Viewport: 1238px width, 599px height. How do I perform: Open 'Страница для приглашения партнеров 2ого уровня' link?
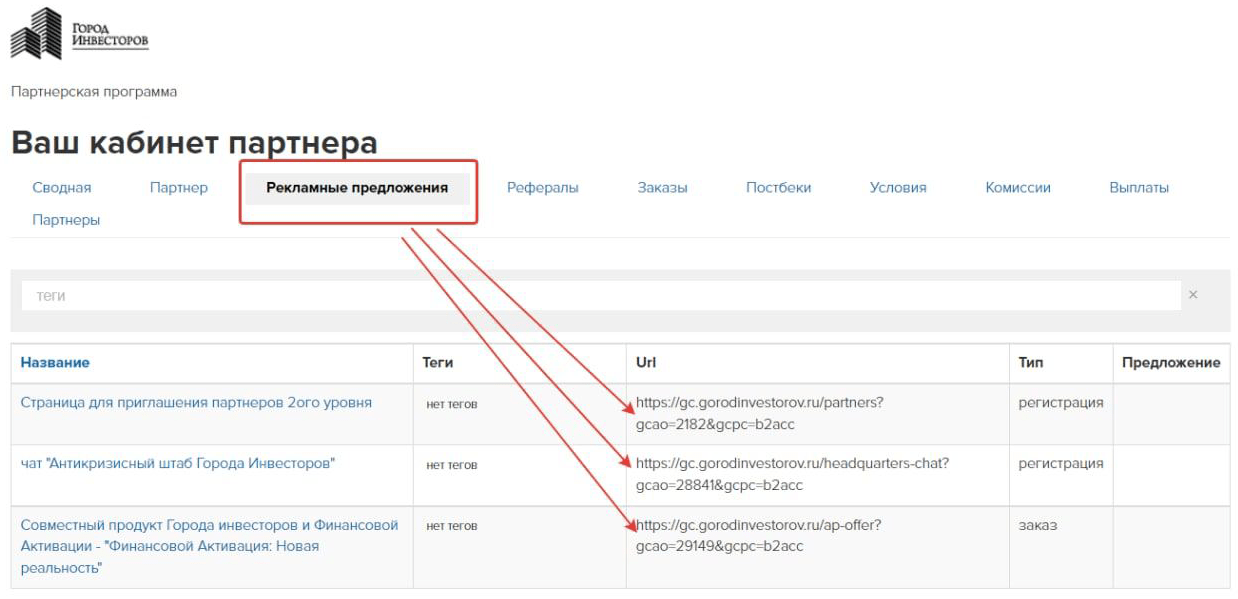coord(196,403)
